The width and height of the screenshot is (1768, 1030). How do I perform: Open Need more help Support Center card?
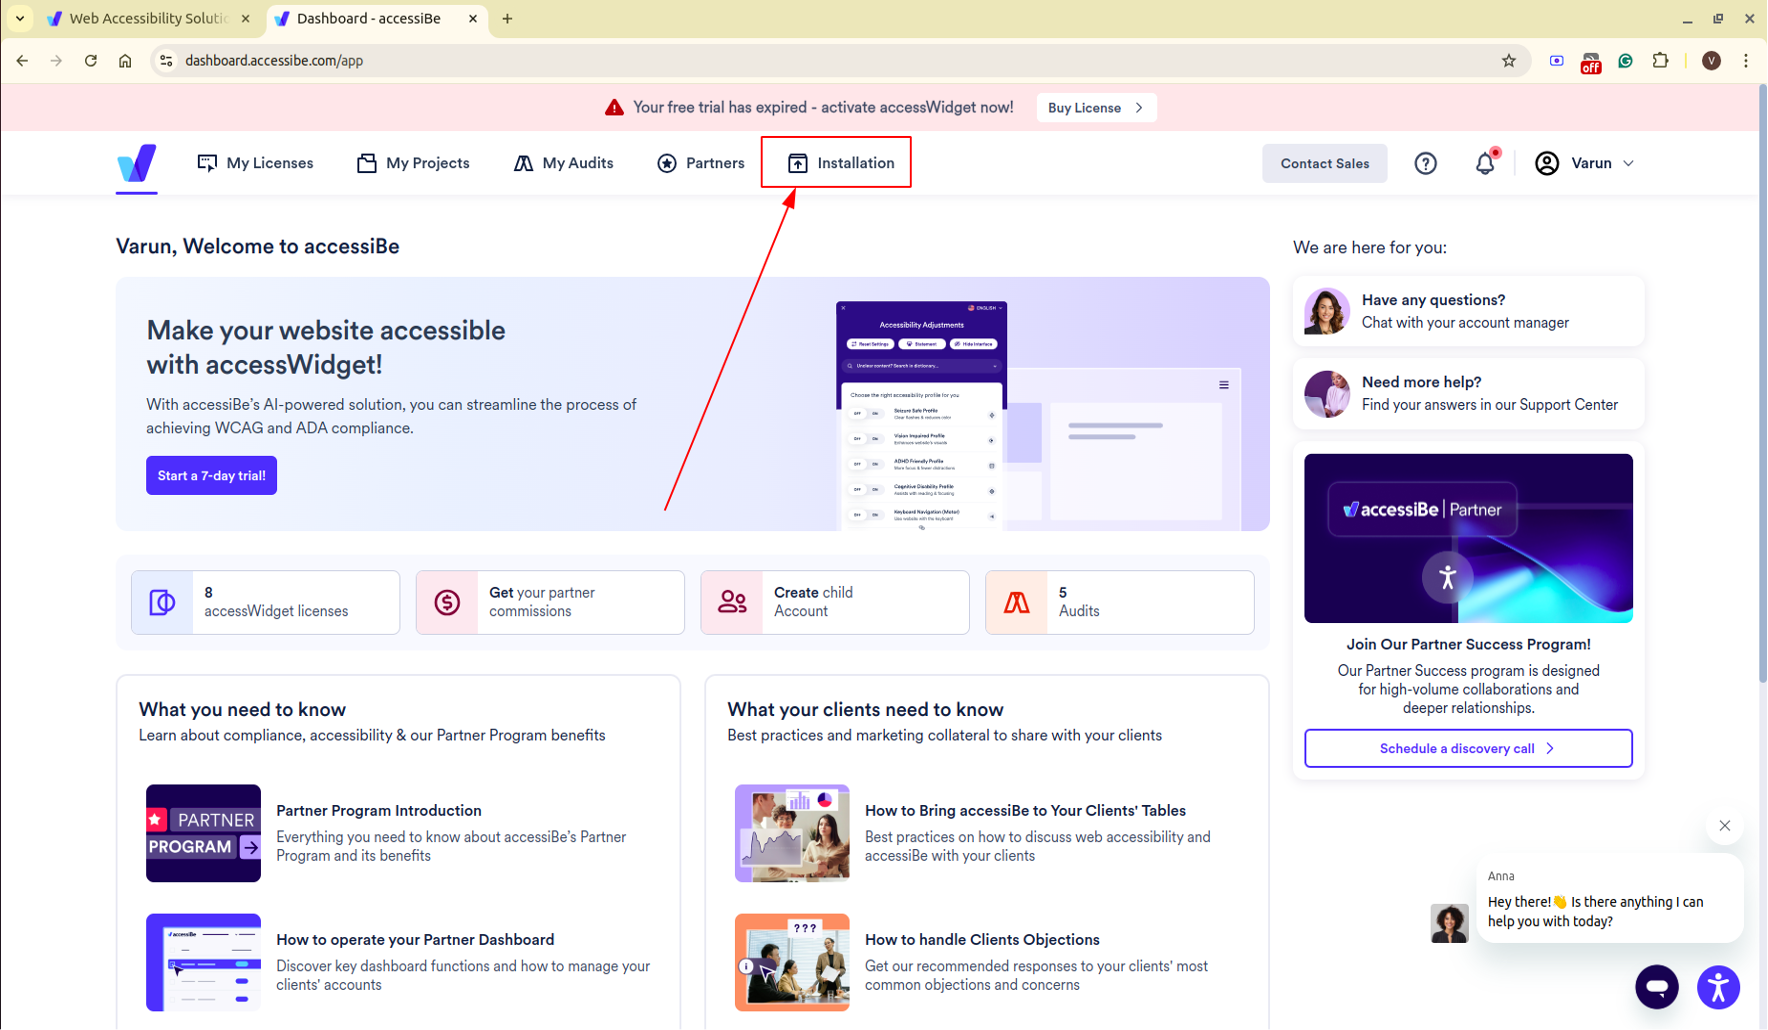1467,393
